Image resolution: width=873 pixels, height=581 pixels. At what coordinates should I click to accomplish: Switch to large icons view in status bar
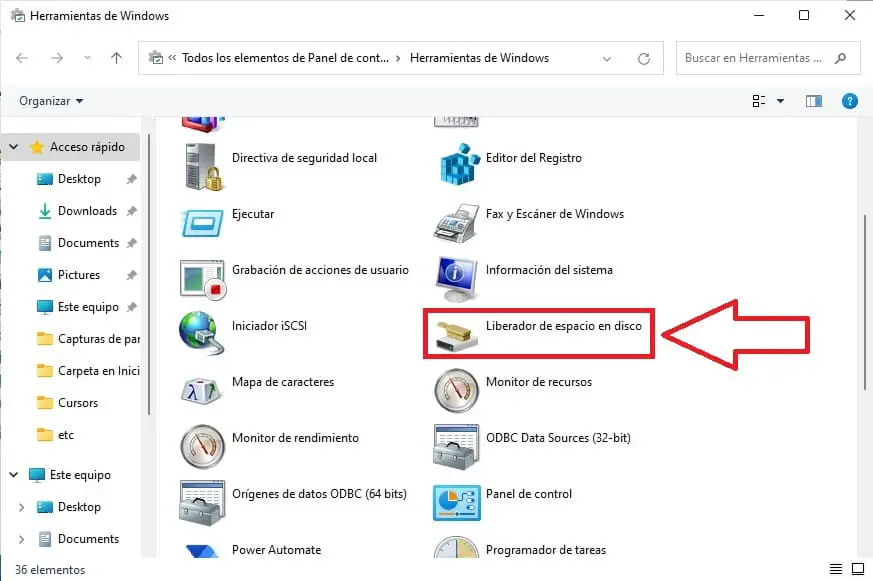(x=858, y=569)
